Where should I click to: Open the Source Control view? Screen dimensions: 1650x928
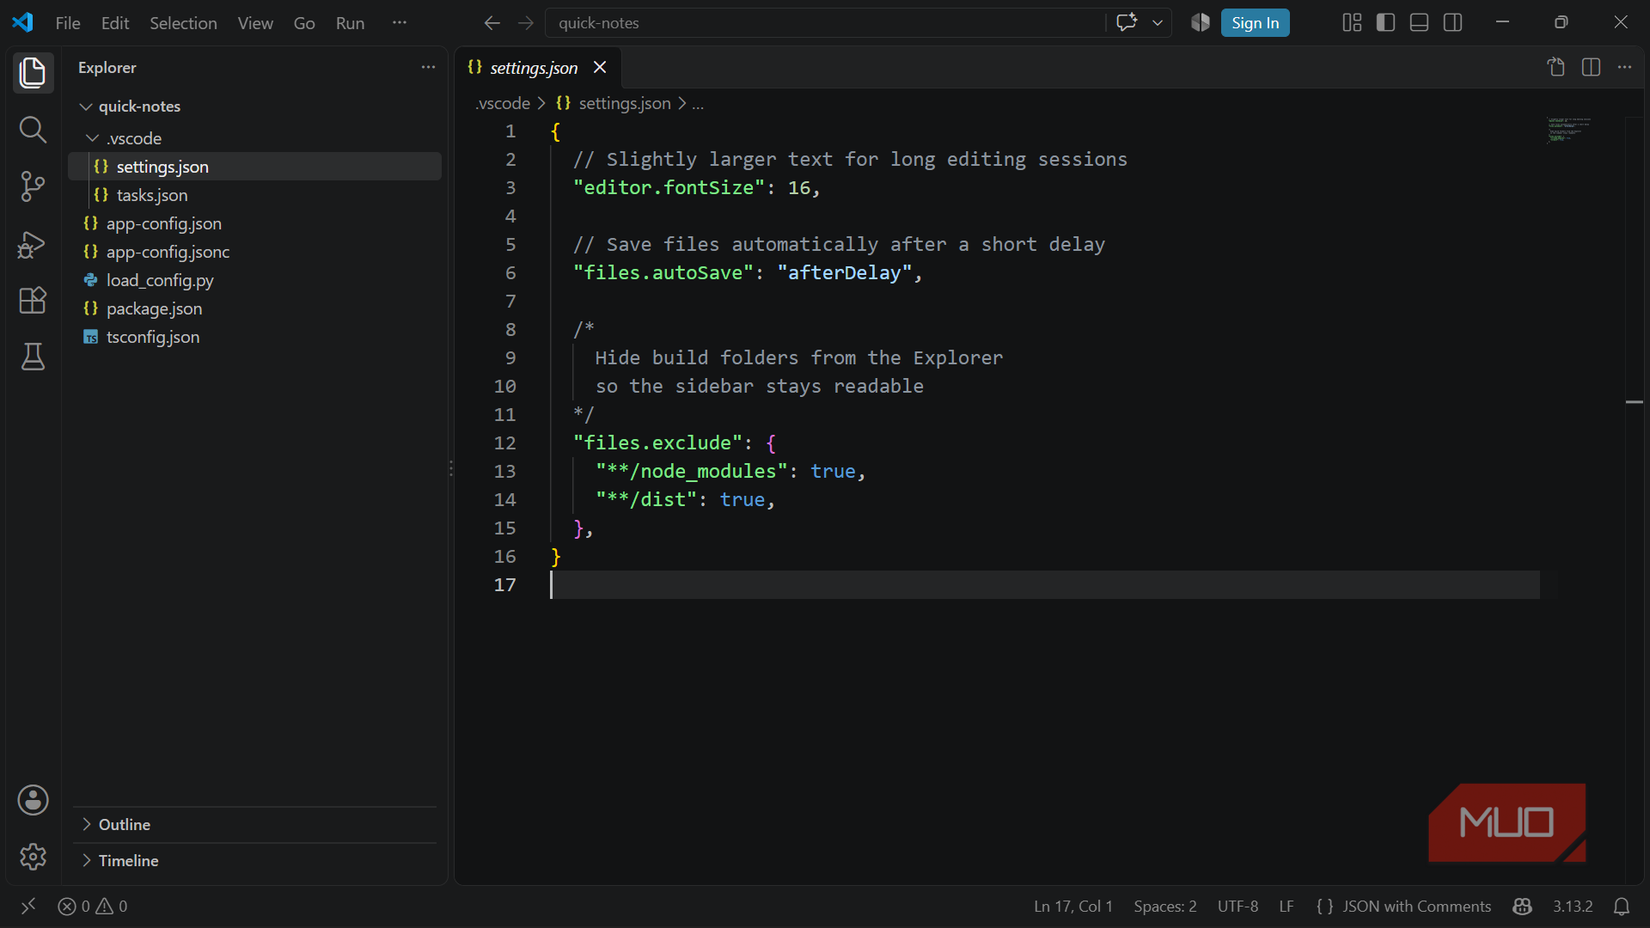tap(33, 187)
